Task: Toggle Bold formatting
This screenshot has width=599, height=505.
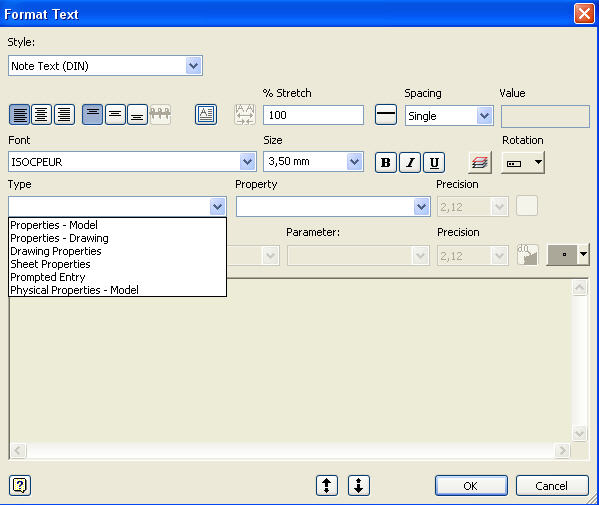Action: click(x=386, y=162)
